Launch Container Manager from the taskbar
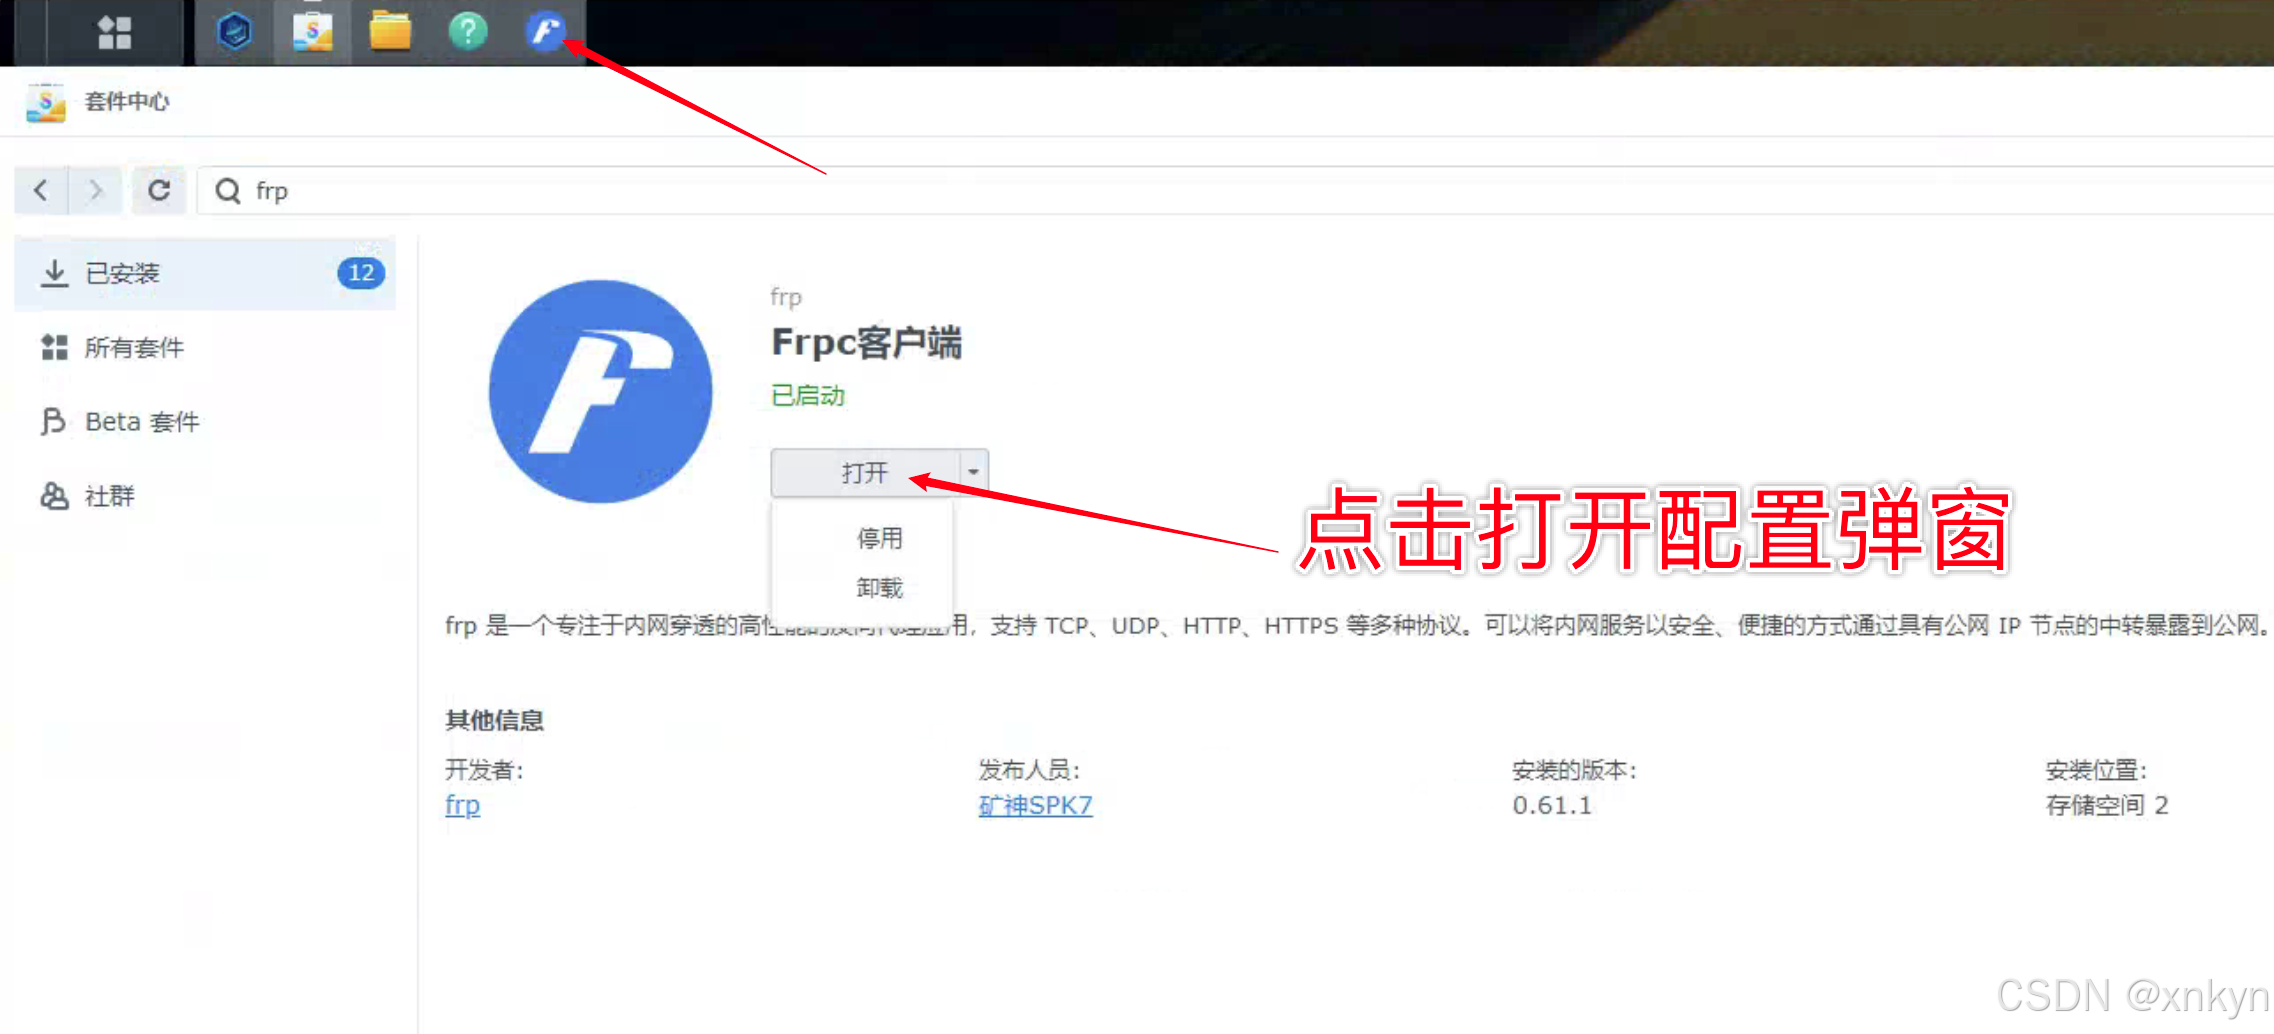Screen dimensions: 2274x1034 pyautogui.click(x=234, y=31)
